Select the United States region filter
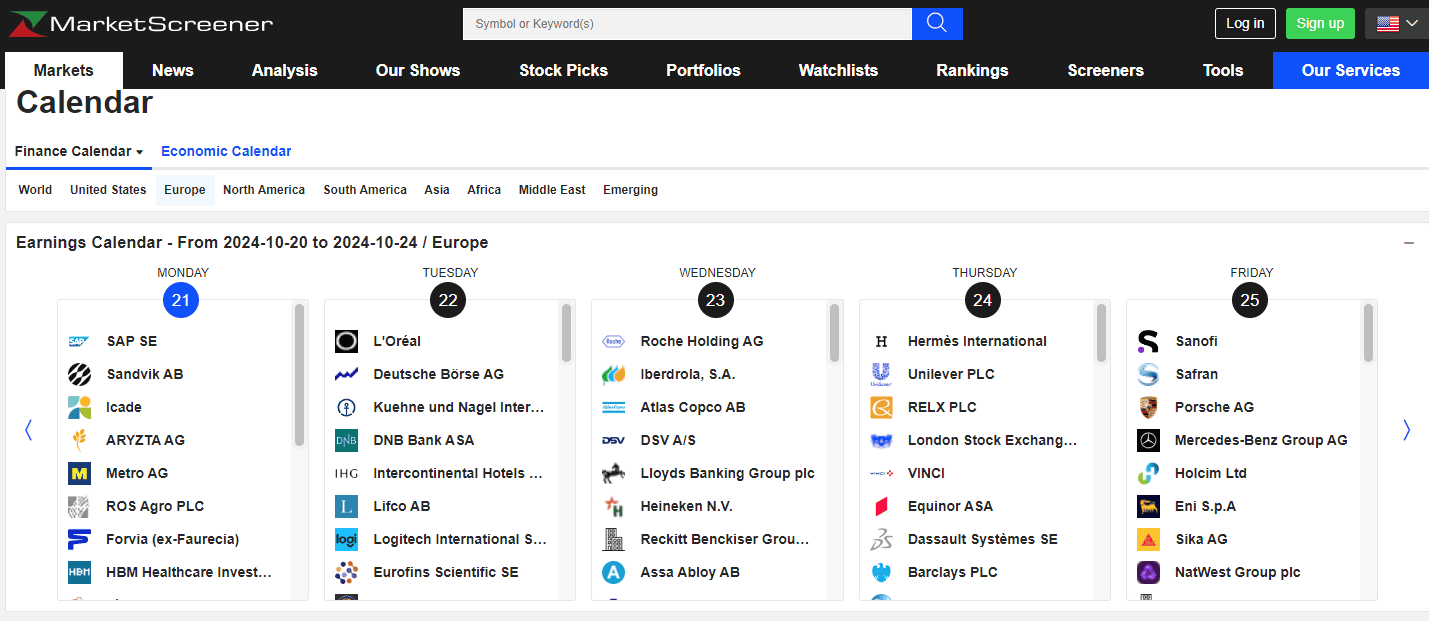Image resolution: width=1429 pixels, height=621 pixels. (108, 190)
